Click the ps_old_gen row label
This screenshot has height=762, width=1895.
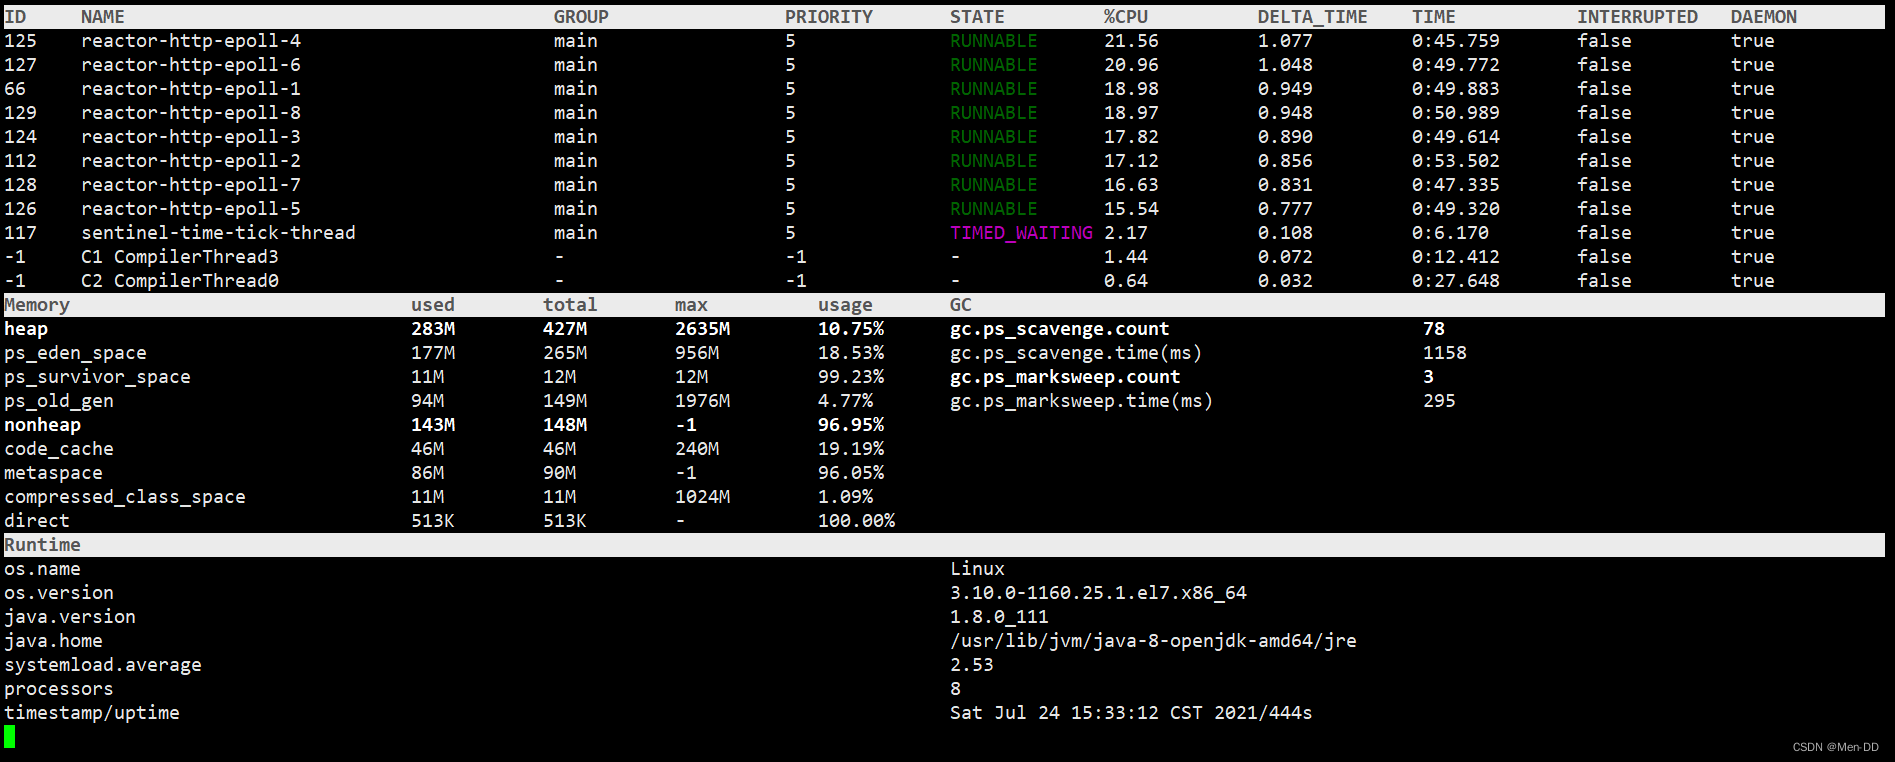pyautogui.click(x=59, y=401)
